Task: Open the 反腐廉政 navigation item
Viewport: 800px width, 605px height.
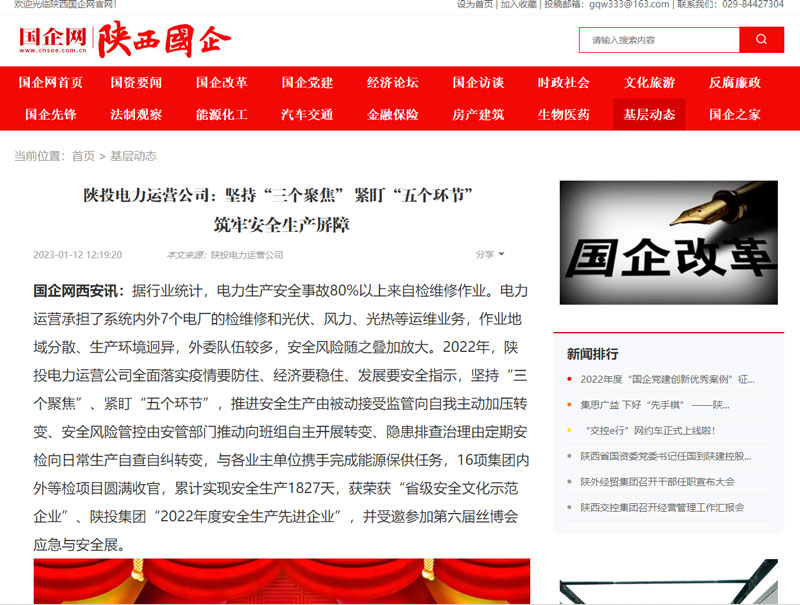Action: pos(735,82)
